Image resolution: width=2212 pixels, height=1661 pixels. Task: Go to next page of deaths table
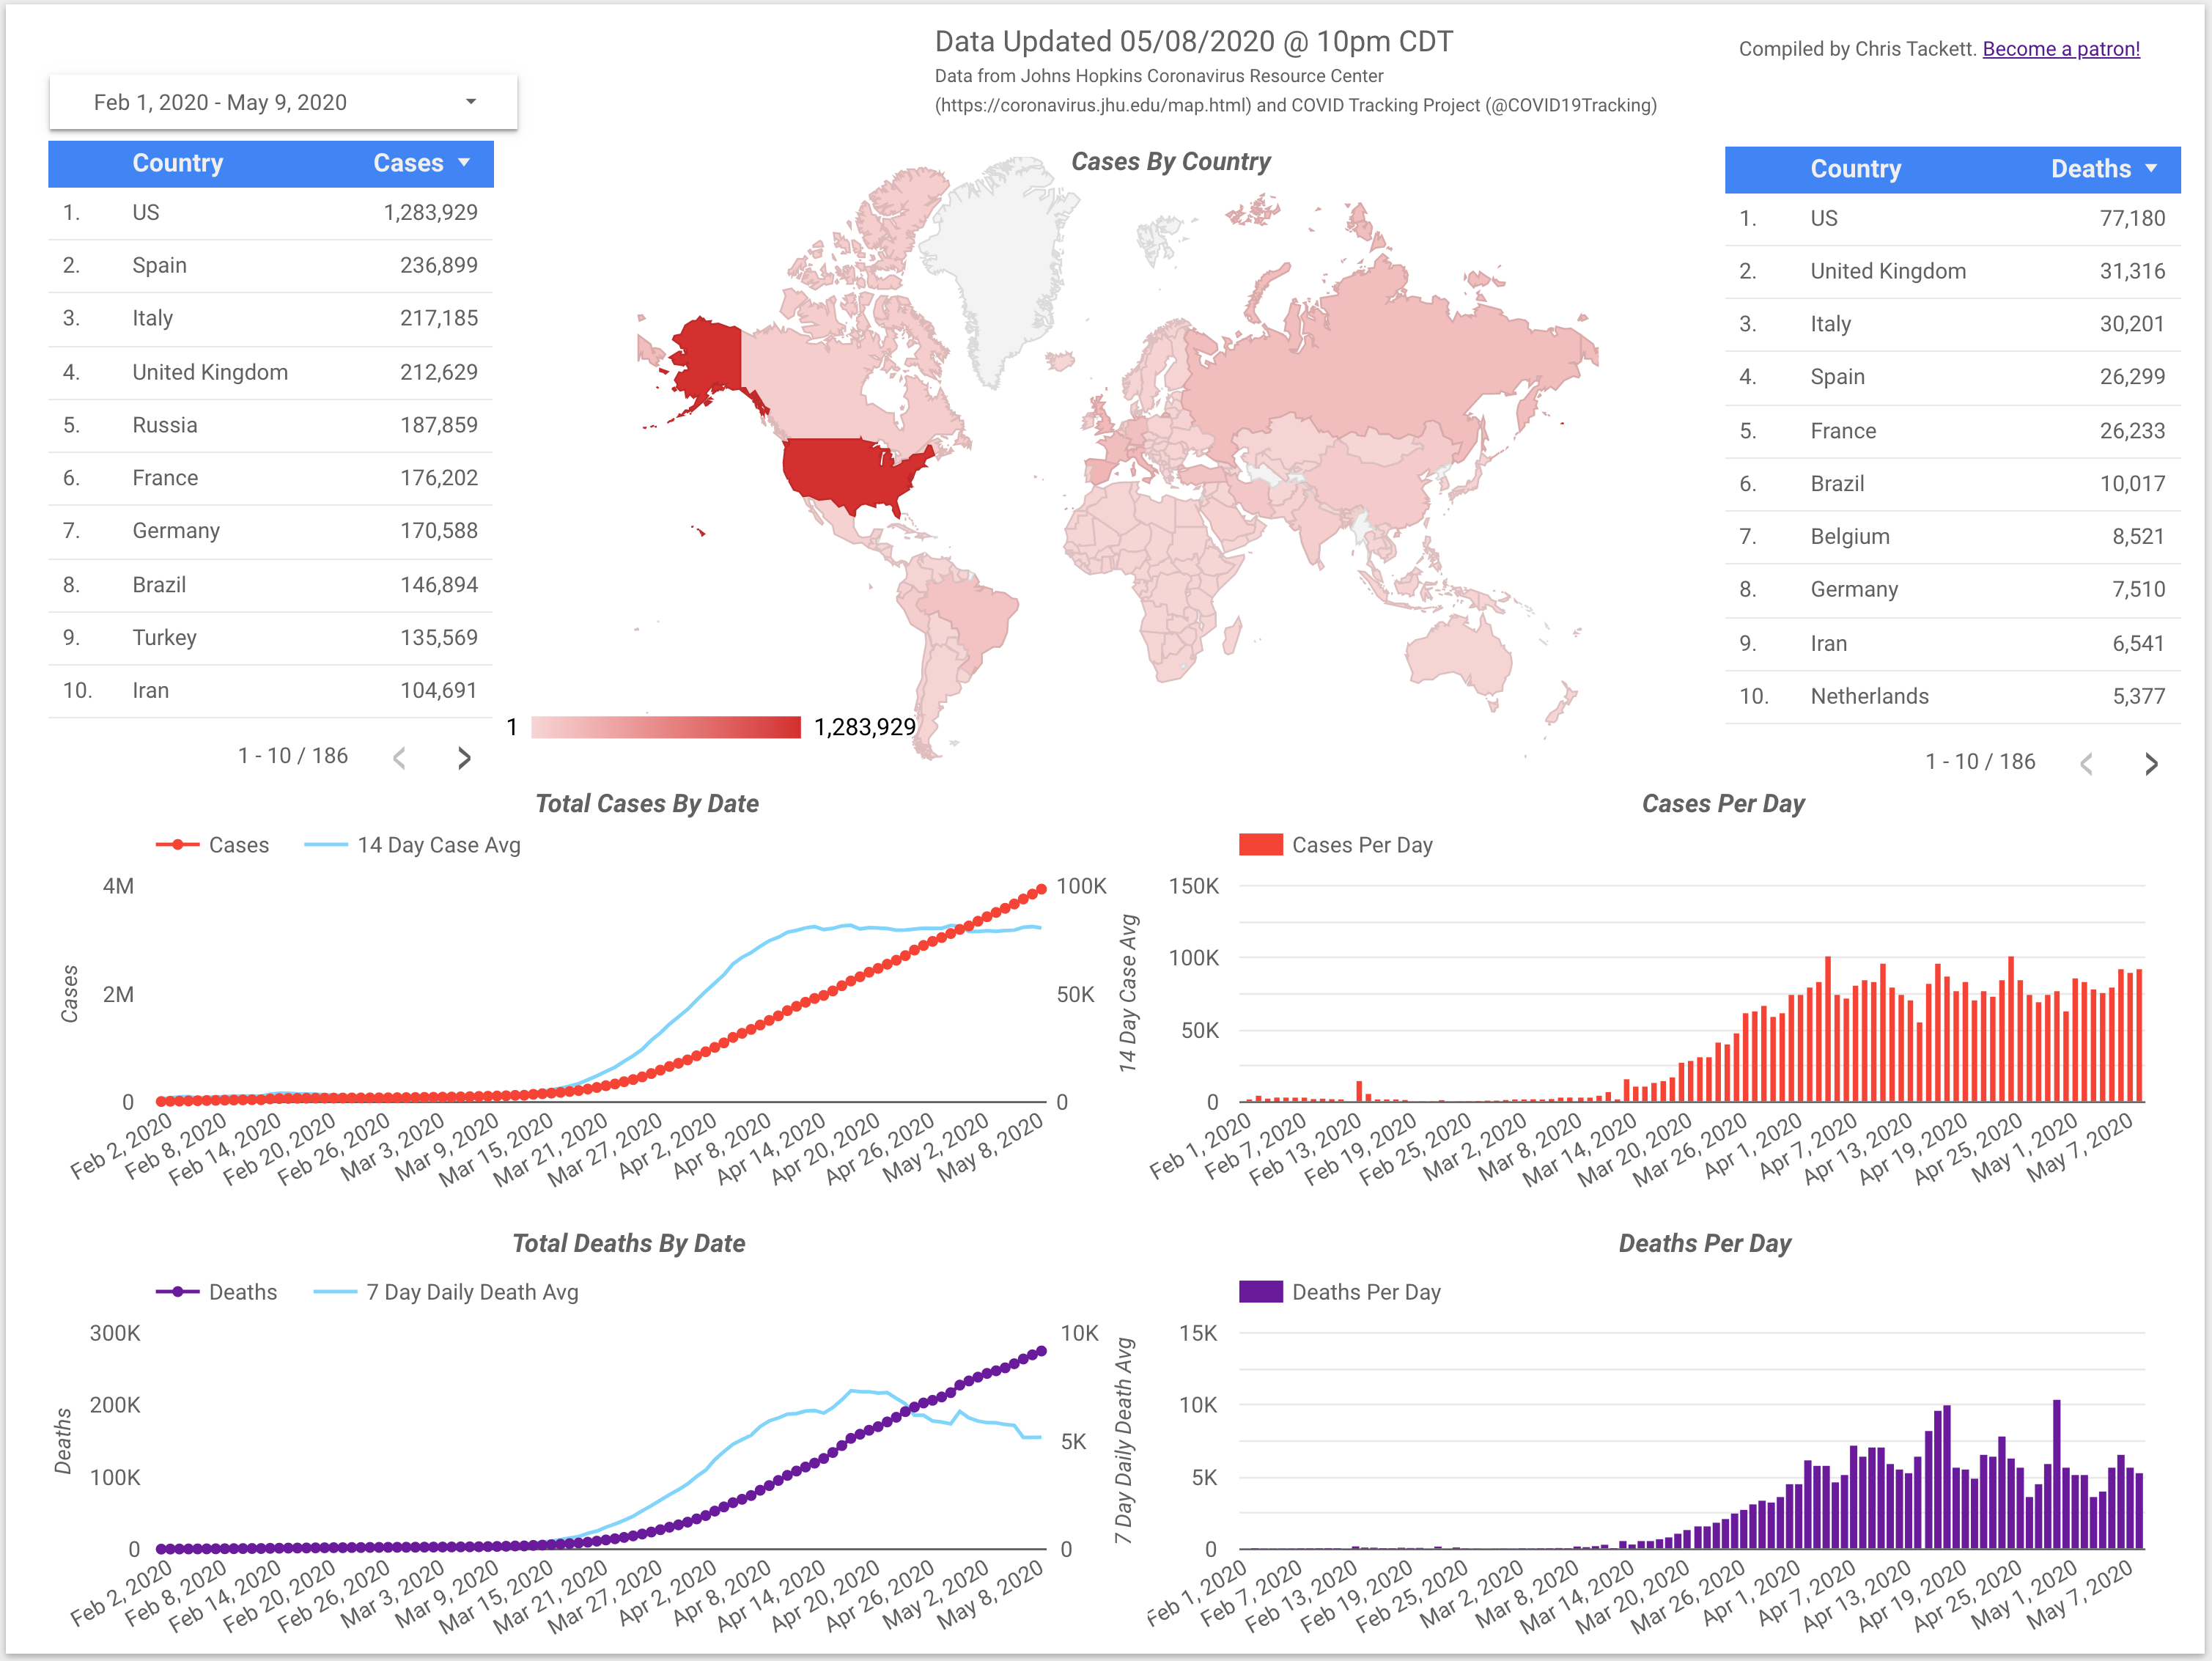[2151, 764]
